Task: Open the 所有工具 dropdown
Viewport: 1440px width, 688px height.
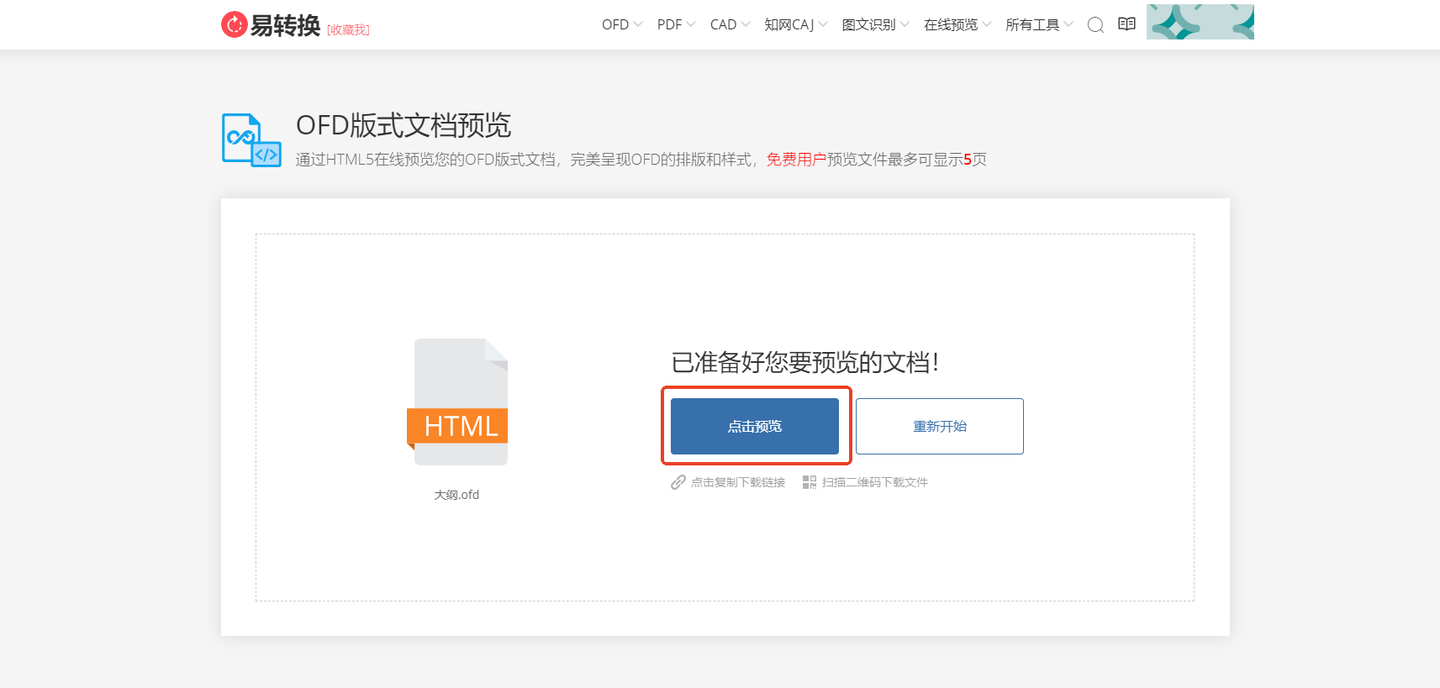Action: click(1032, 24)
